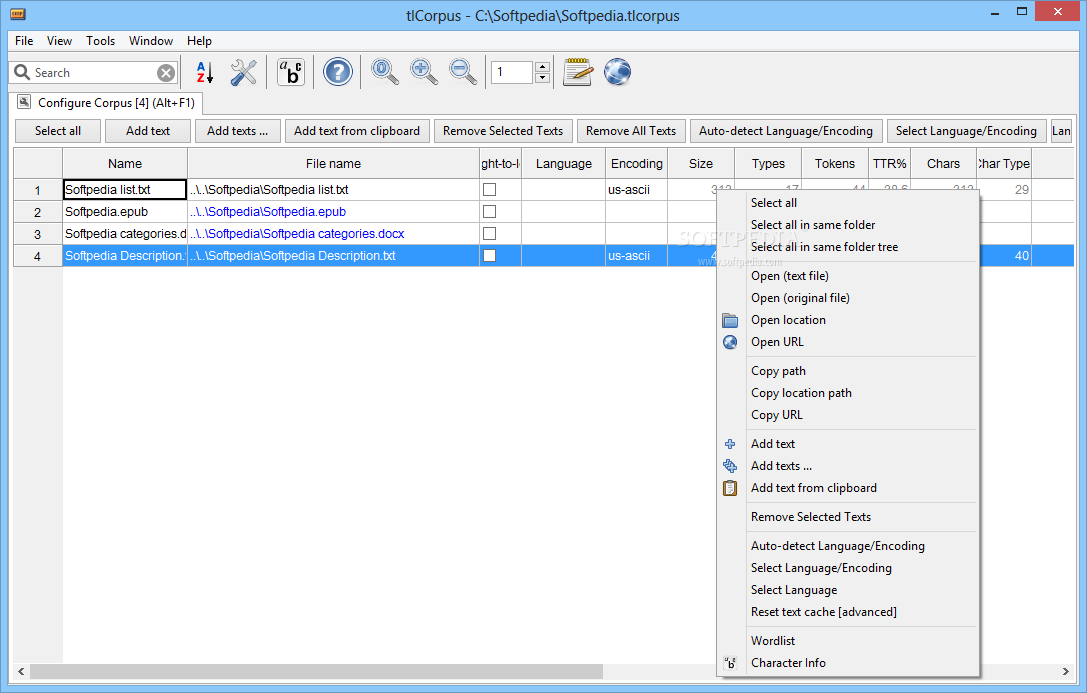Open the Help menu
The width and height of the screenshot is (1087, 693).
pyautogui.click(x=199, y=41)
